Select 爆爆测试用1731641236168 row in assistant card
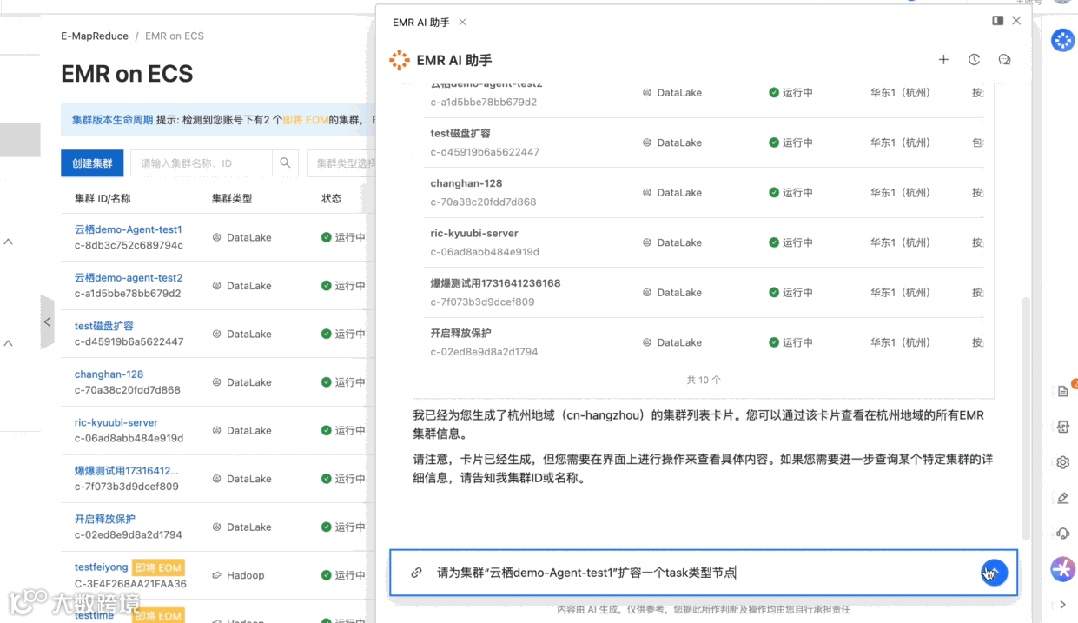The width and height of the screenshot is (1078, 623). pyautogui.click(x=704, y=292)
